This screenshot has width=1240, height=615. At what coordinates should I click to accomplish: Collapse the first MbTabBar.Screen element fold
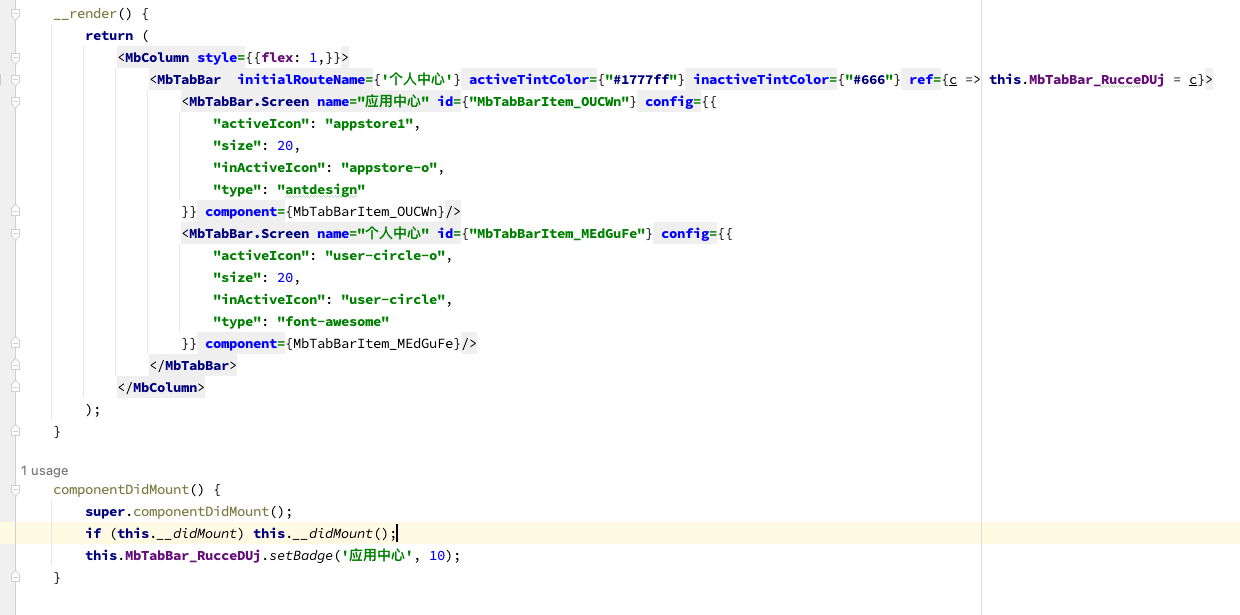click(15, 101)
